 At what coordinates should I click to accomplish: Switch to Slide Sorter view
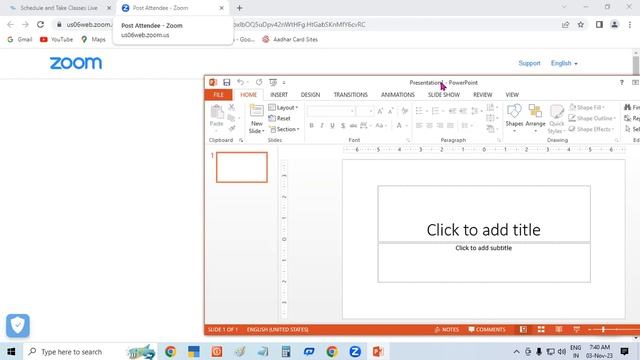pos(541,329)
